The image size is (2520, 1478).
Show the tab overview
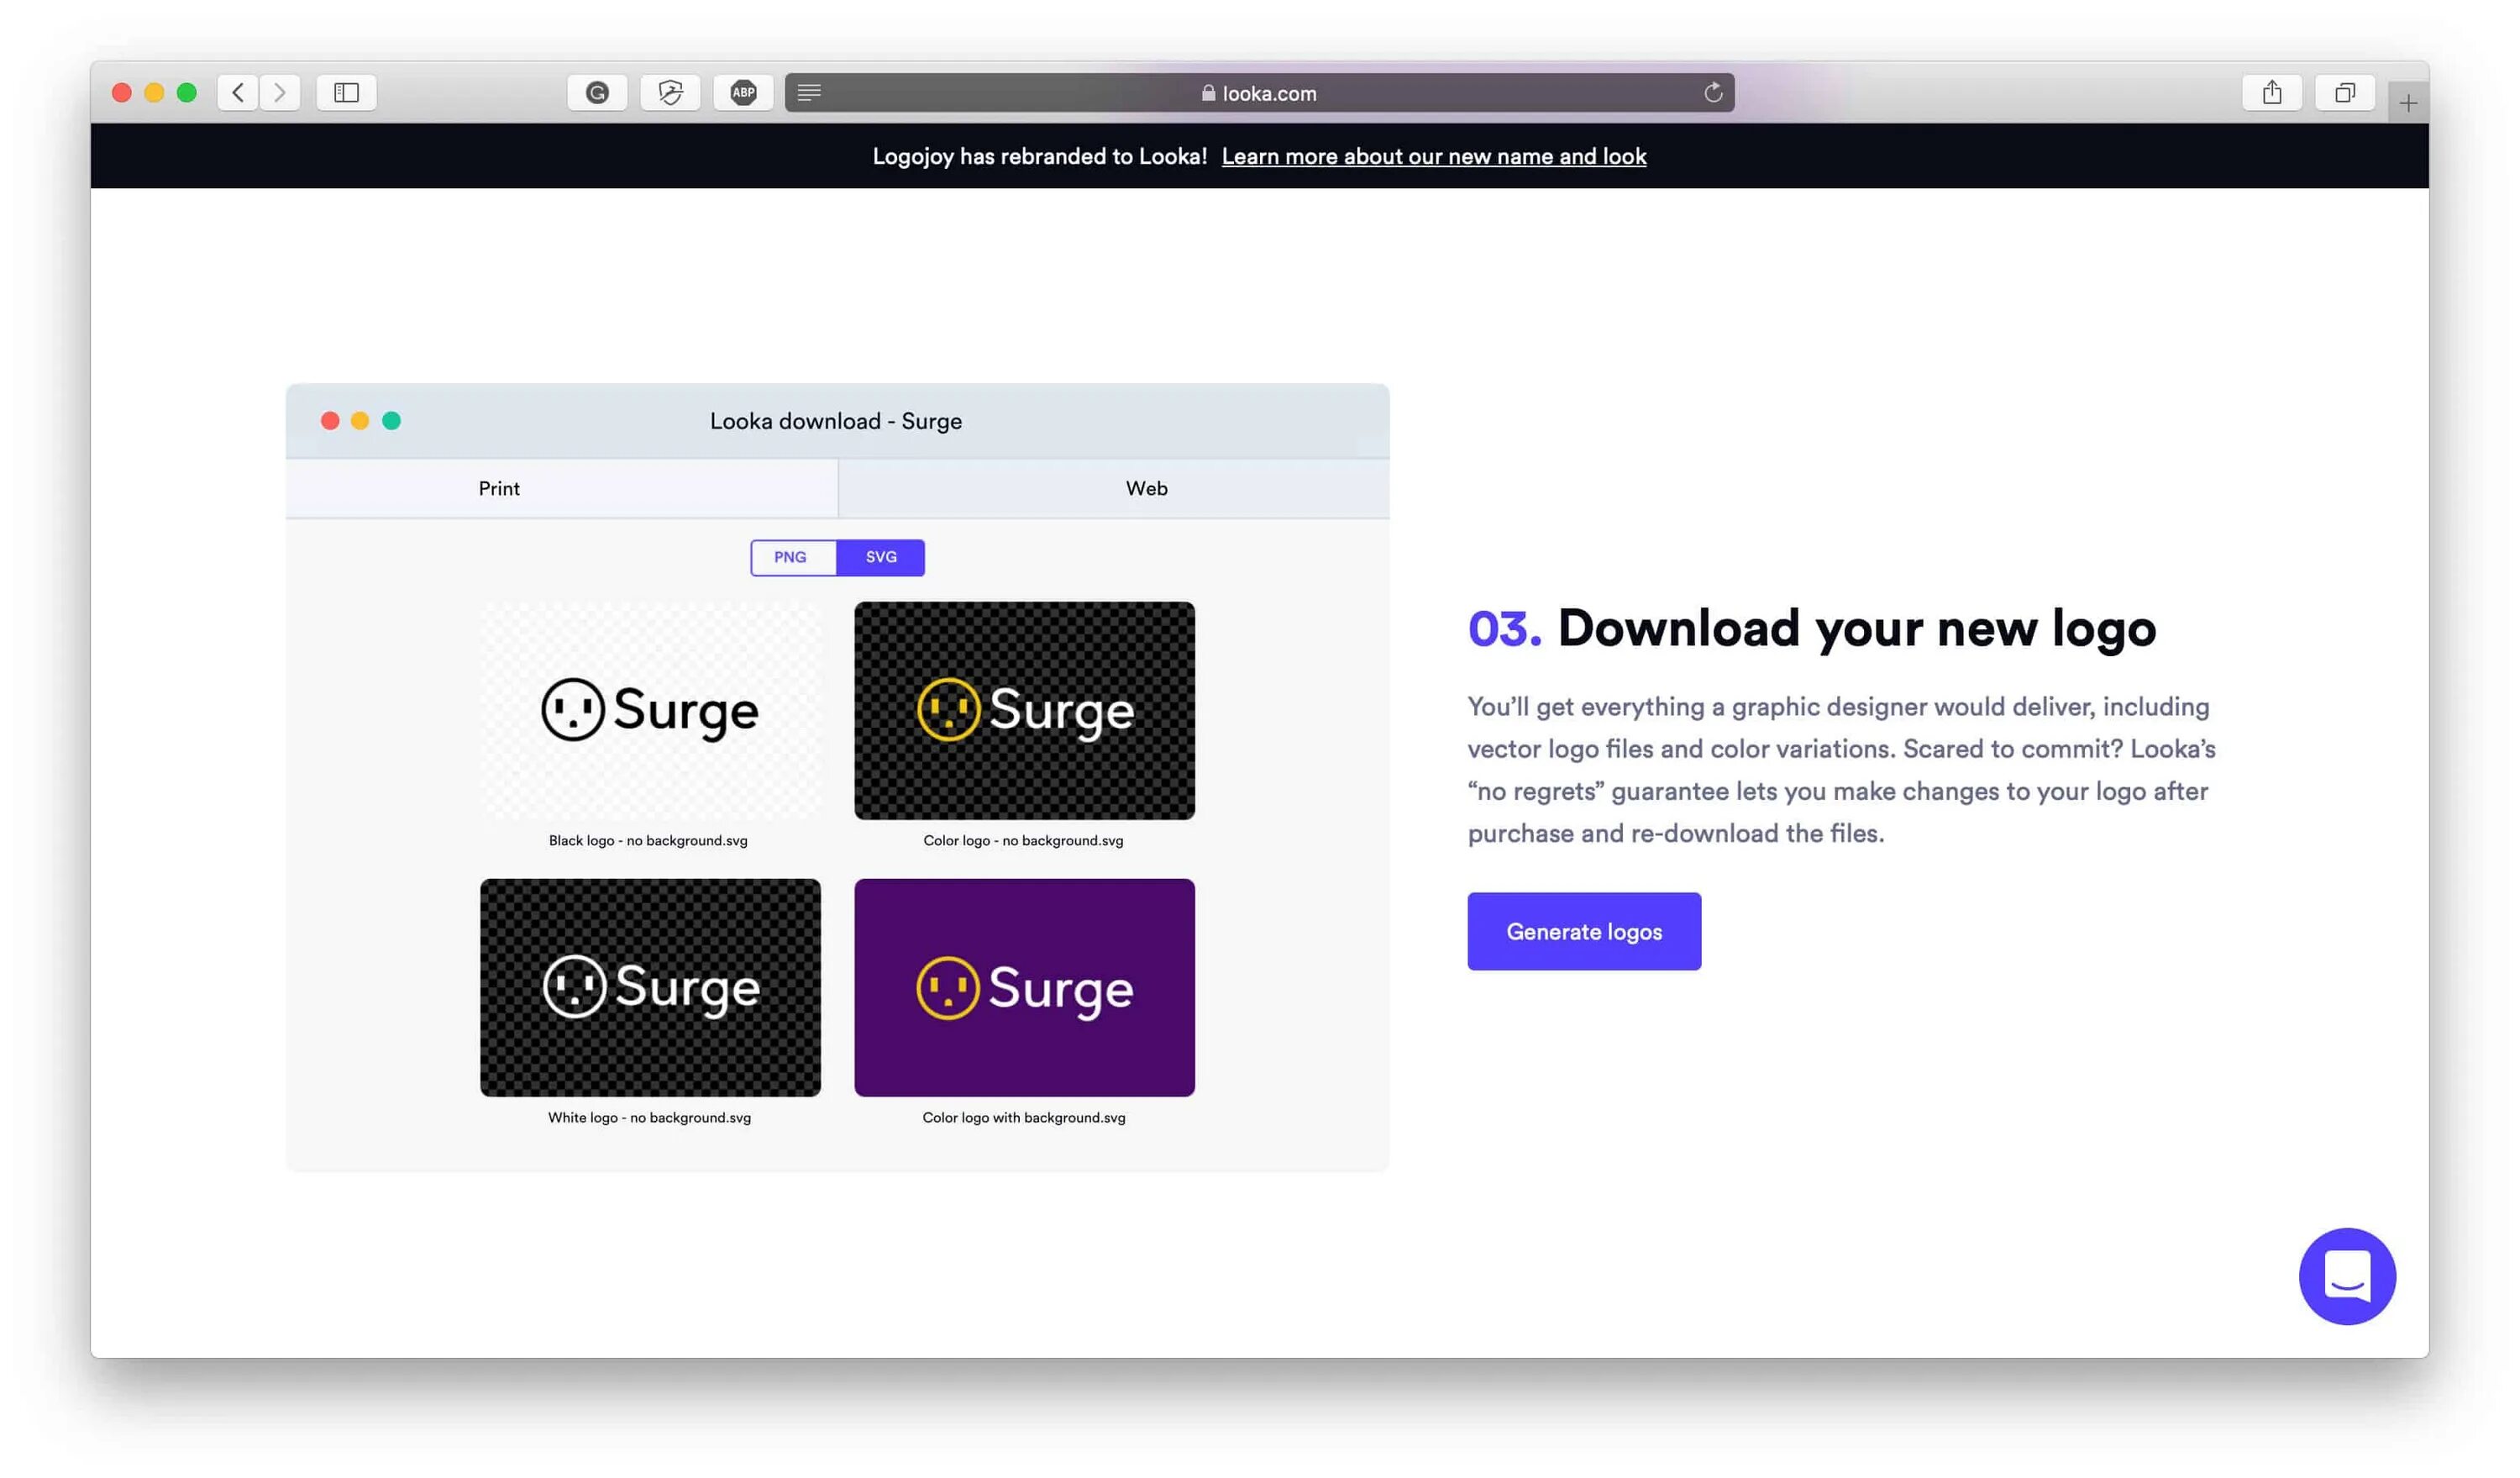coord(2344,93)
